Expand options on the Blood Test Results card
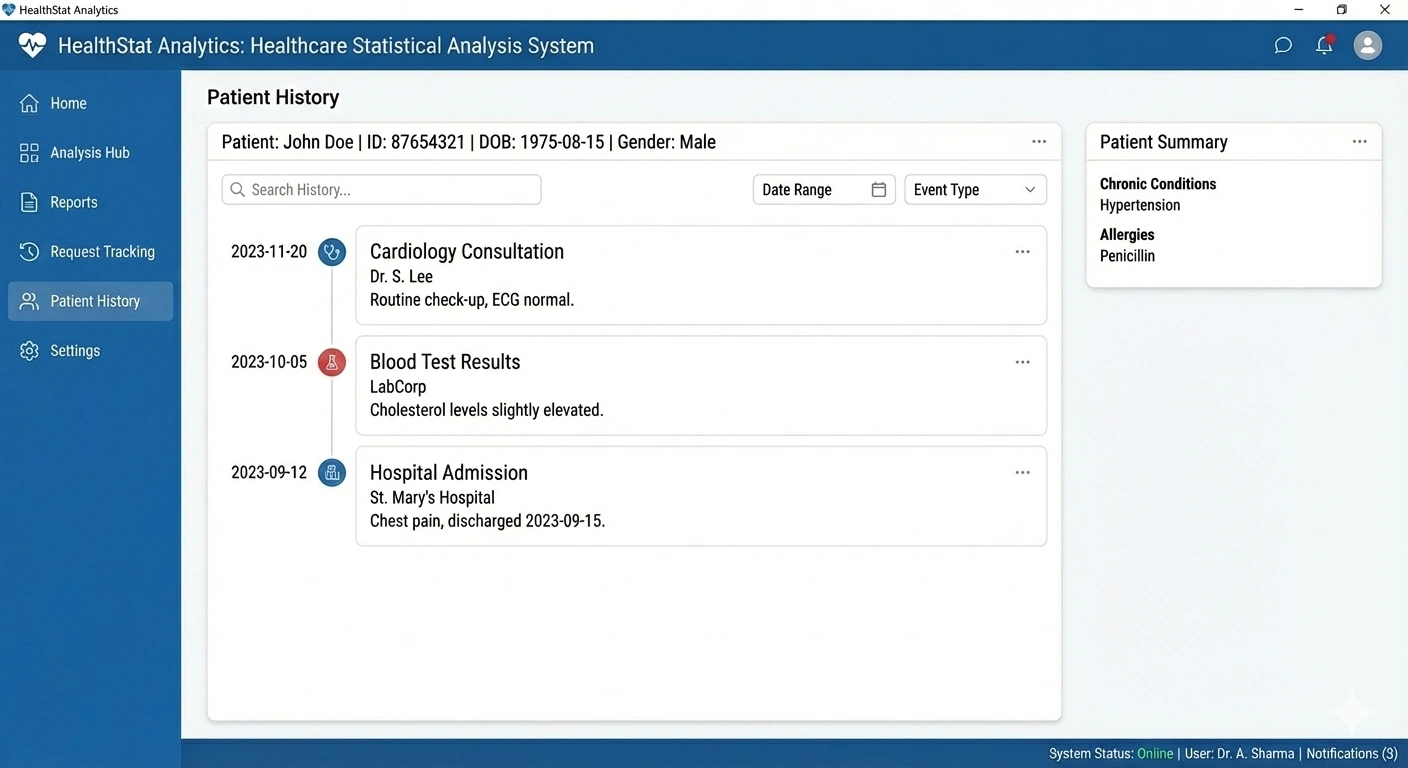The height and width of the screenshot is (768, 1408). 1022,362
